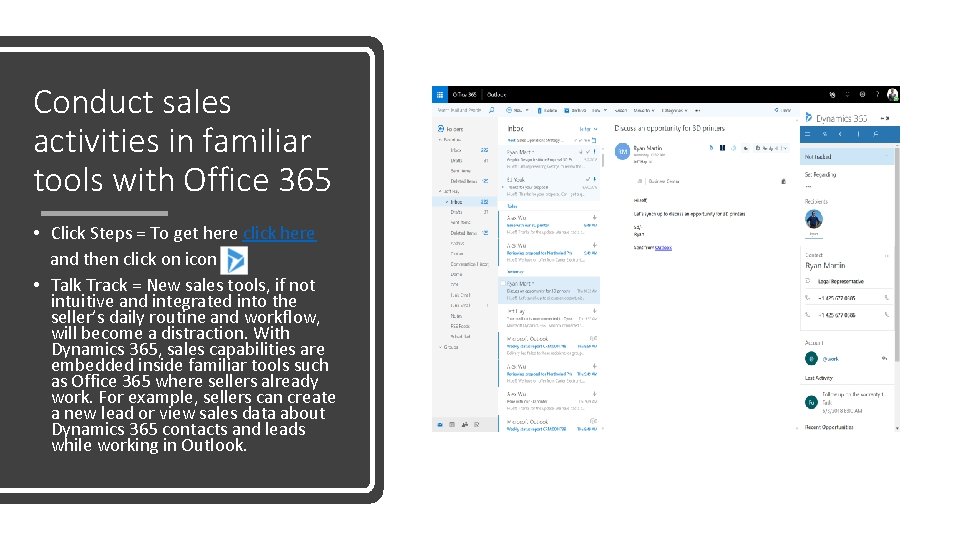
Task: Click the like thumbs-up icon on the message
Action: (746, 148)
